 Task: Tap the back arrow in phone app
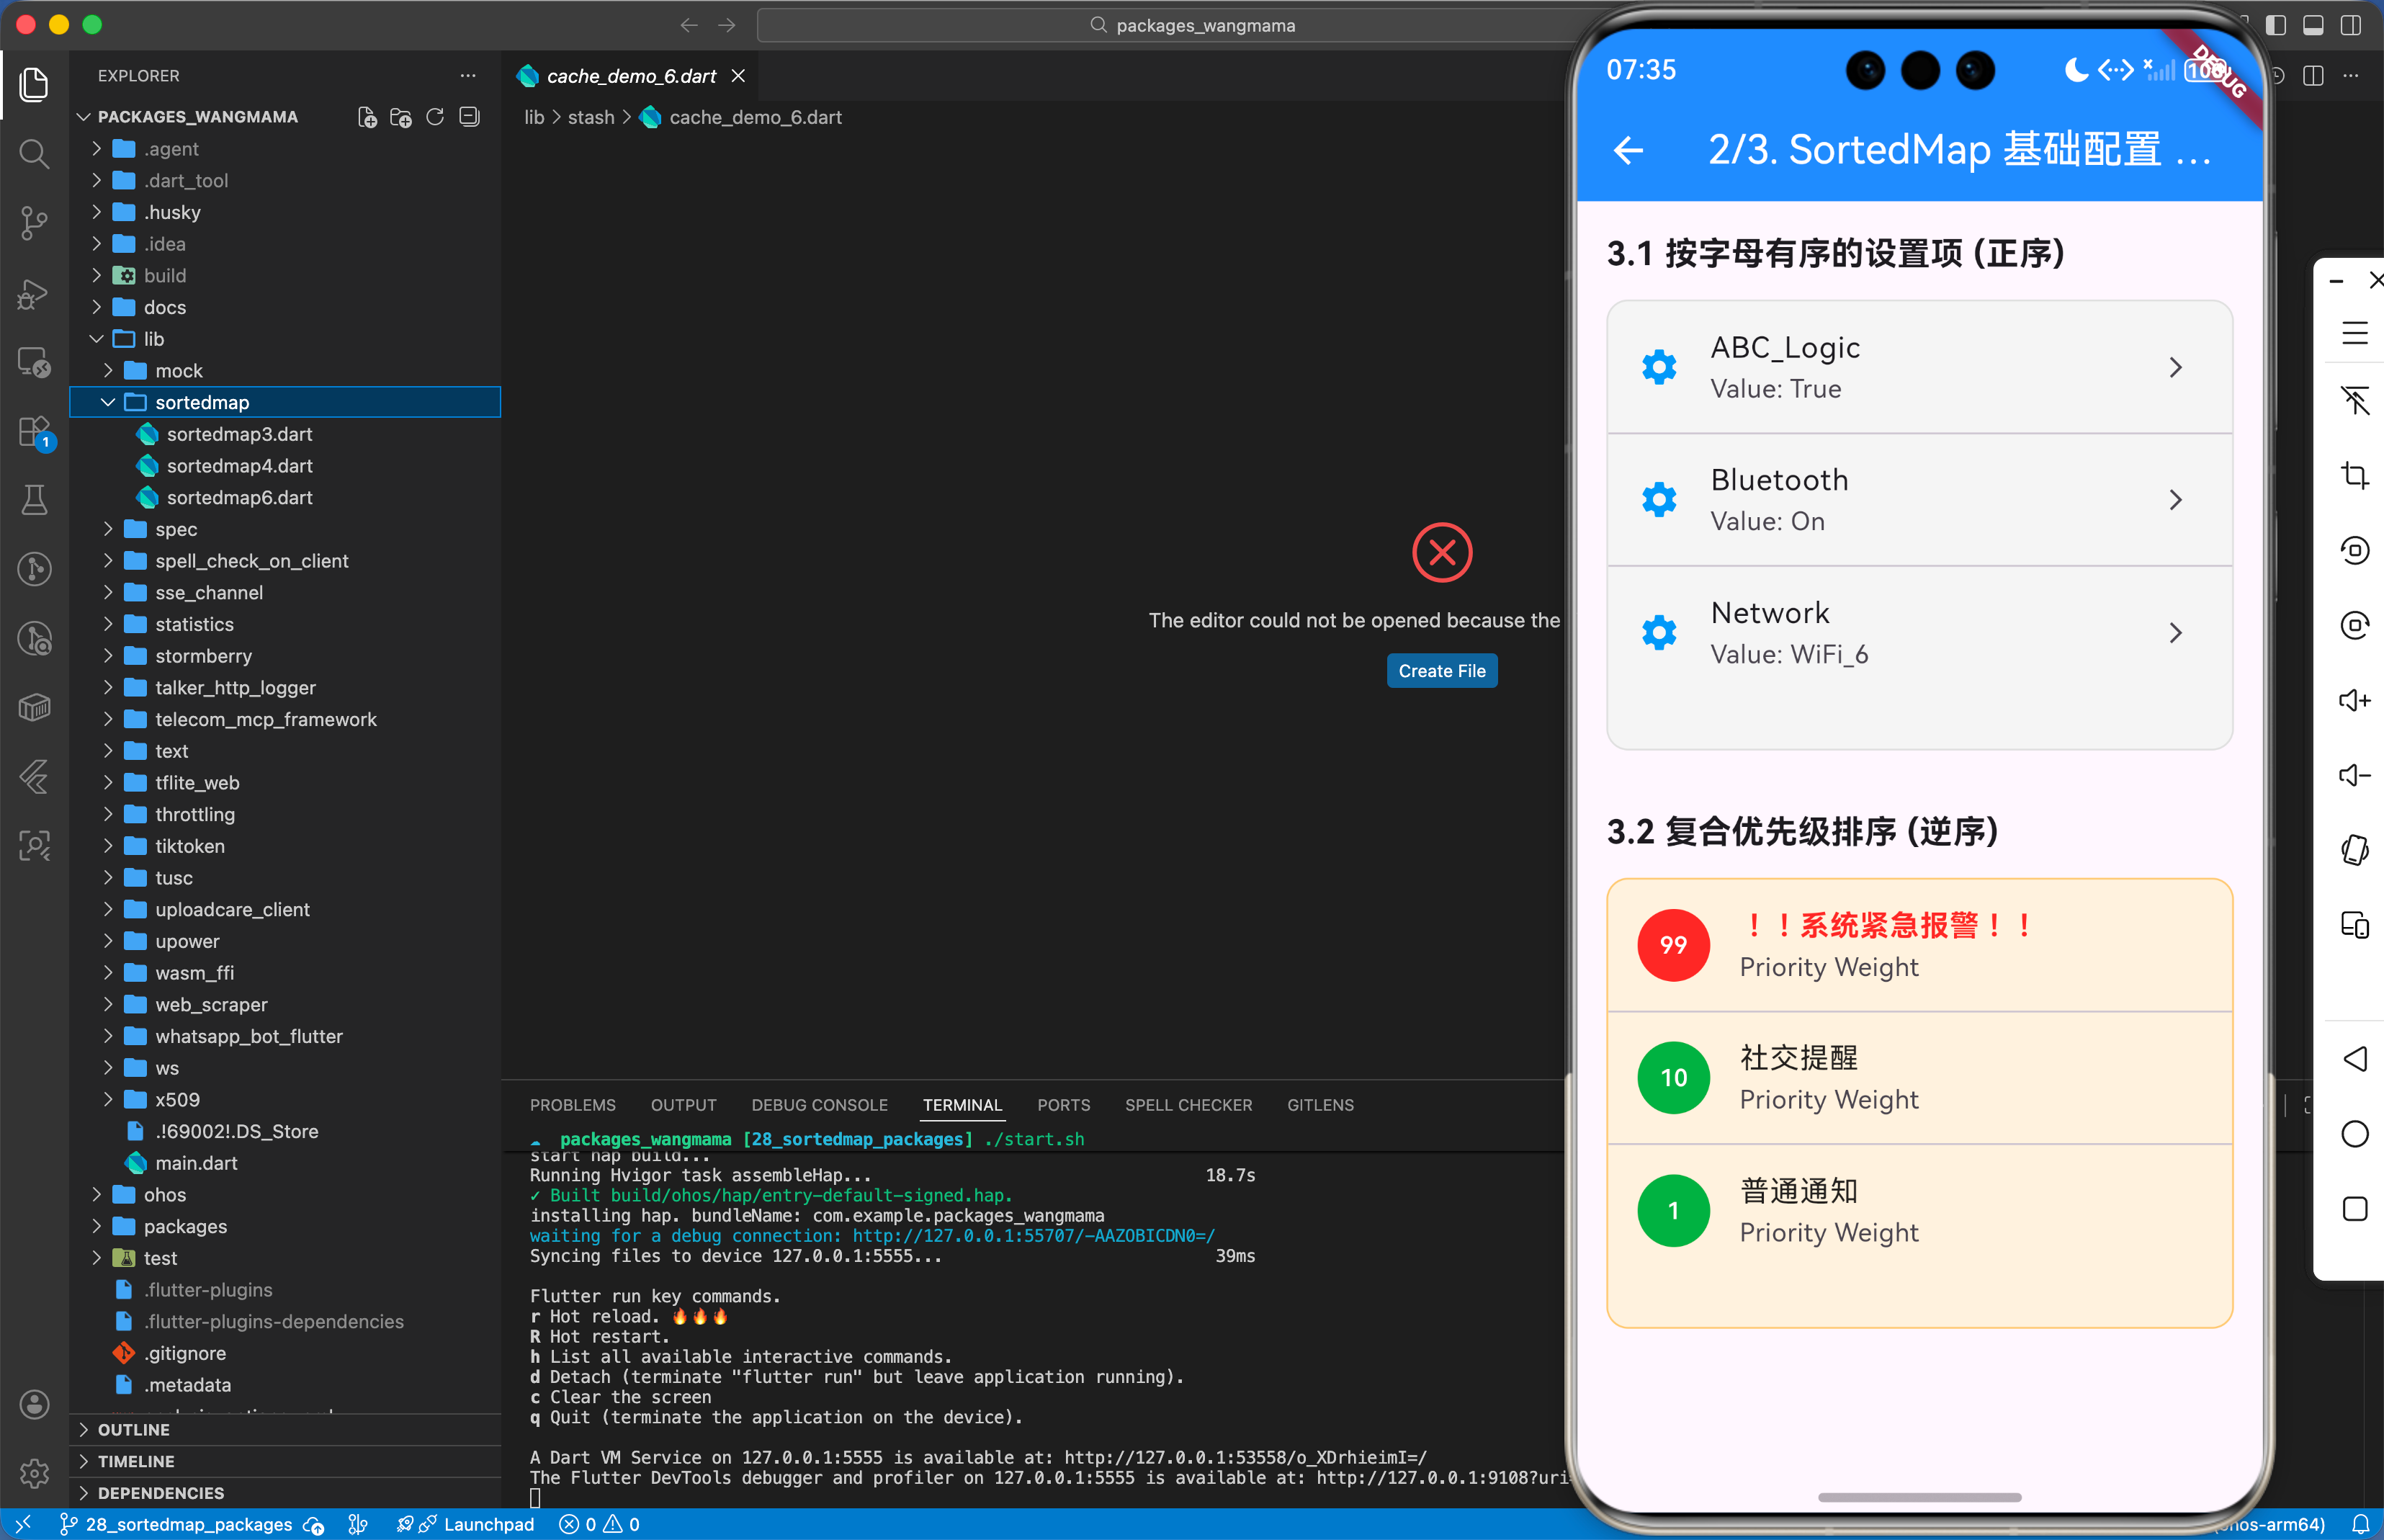(x=1628, y=150)
